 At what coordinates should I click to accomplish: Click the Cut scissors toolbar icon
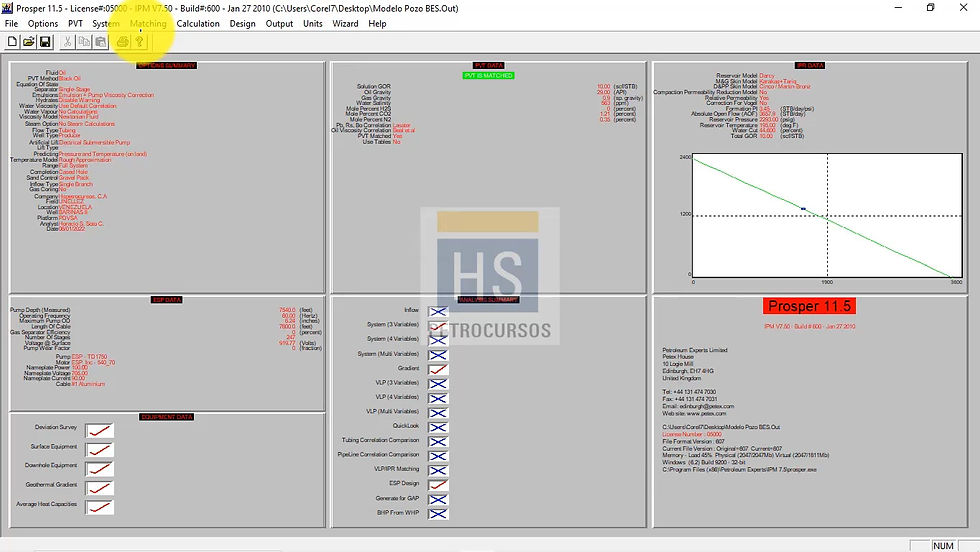(67, 42)
